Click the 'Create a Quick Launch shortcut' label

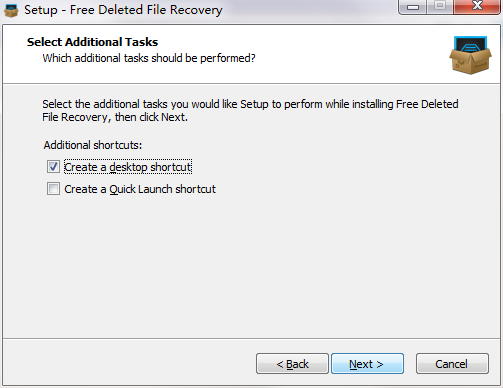coord(140,189)
